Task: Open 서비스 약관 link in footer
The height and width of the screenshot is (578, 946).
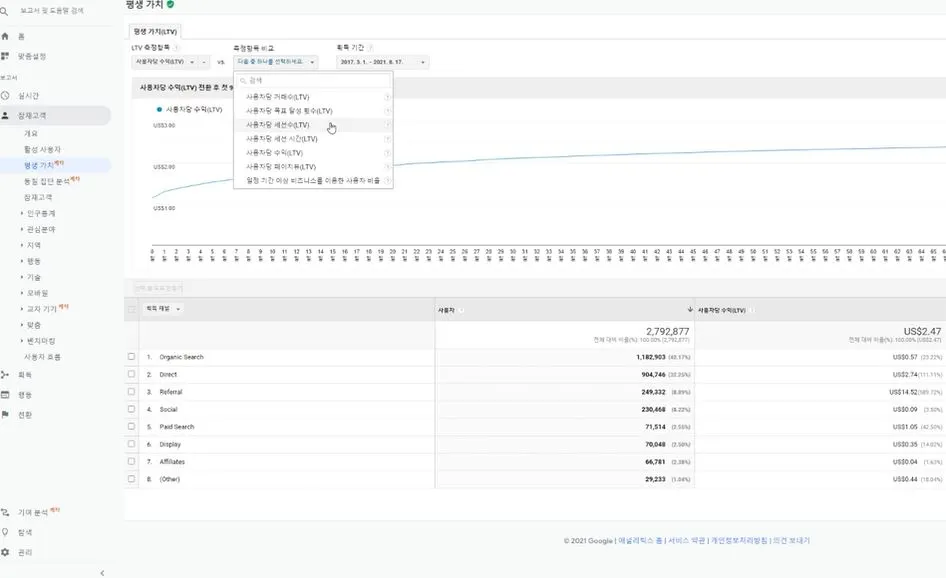Action: pyautogui.click(x=686, y=541)
